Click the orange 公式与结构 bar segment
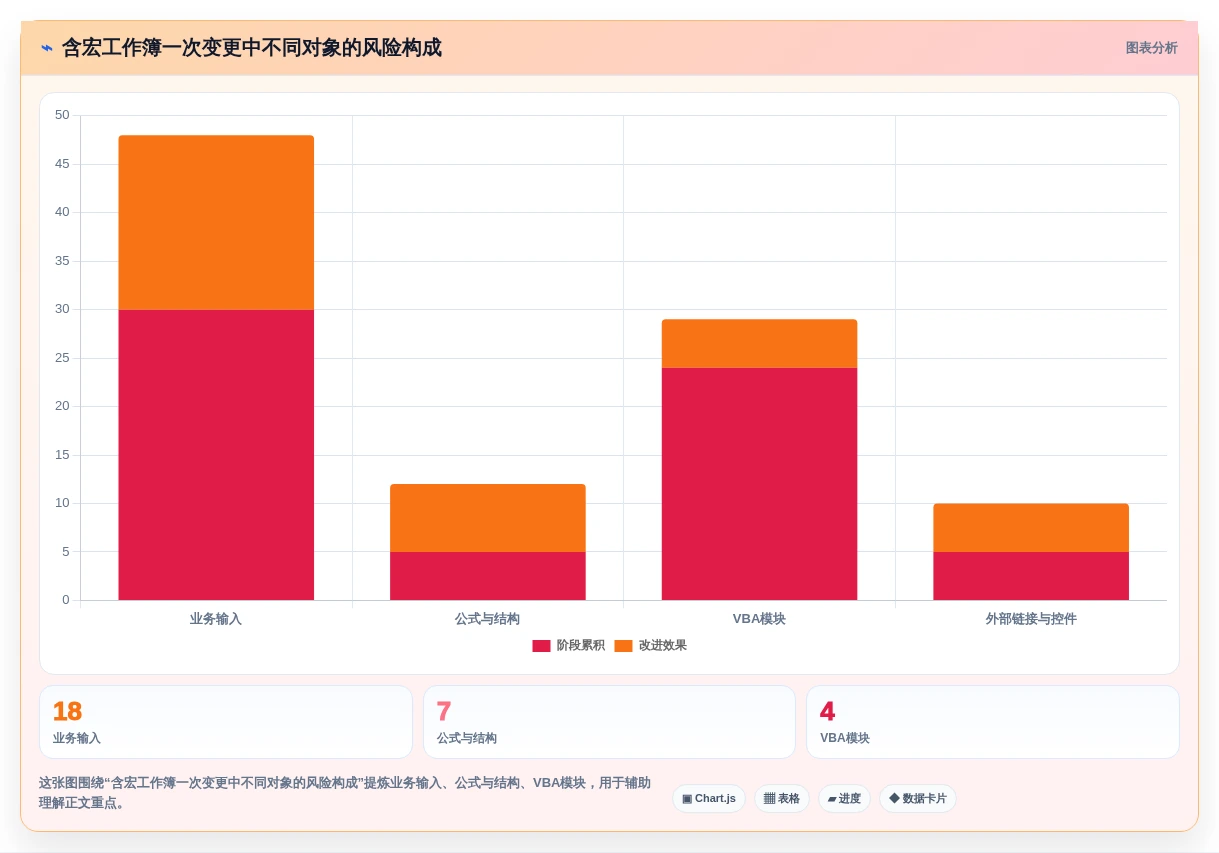 click(x=488, y=518)
